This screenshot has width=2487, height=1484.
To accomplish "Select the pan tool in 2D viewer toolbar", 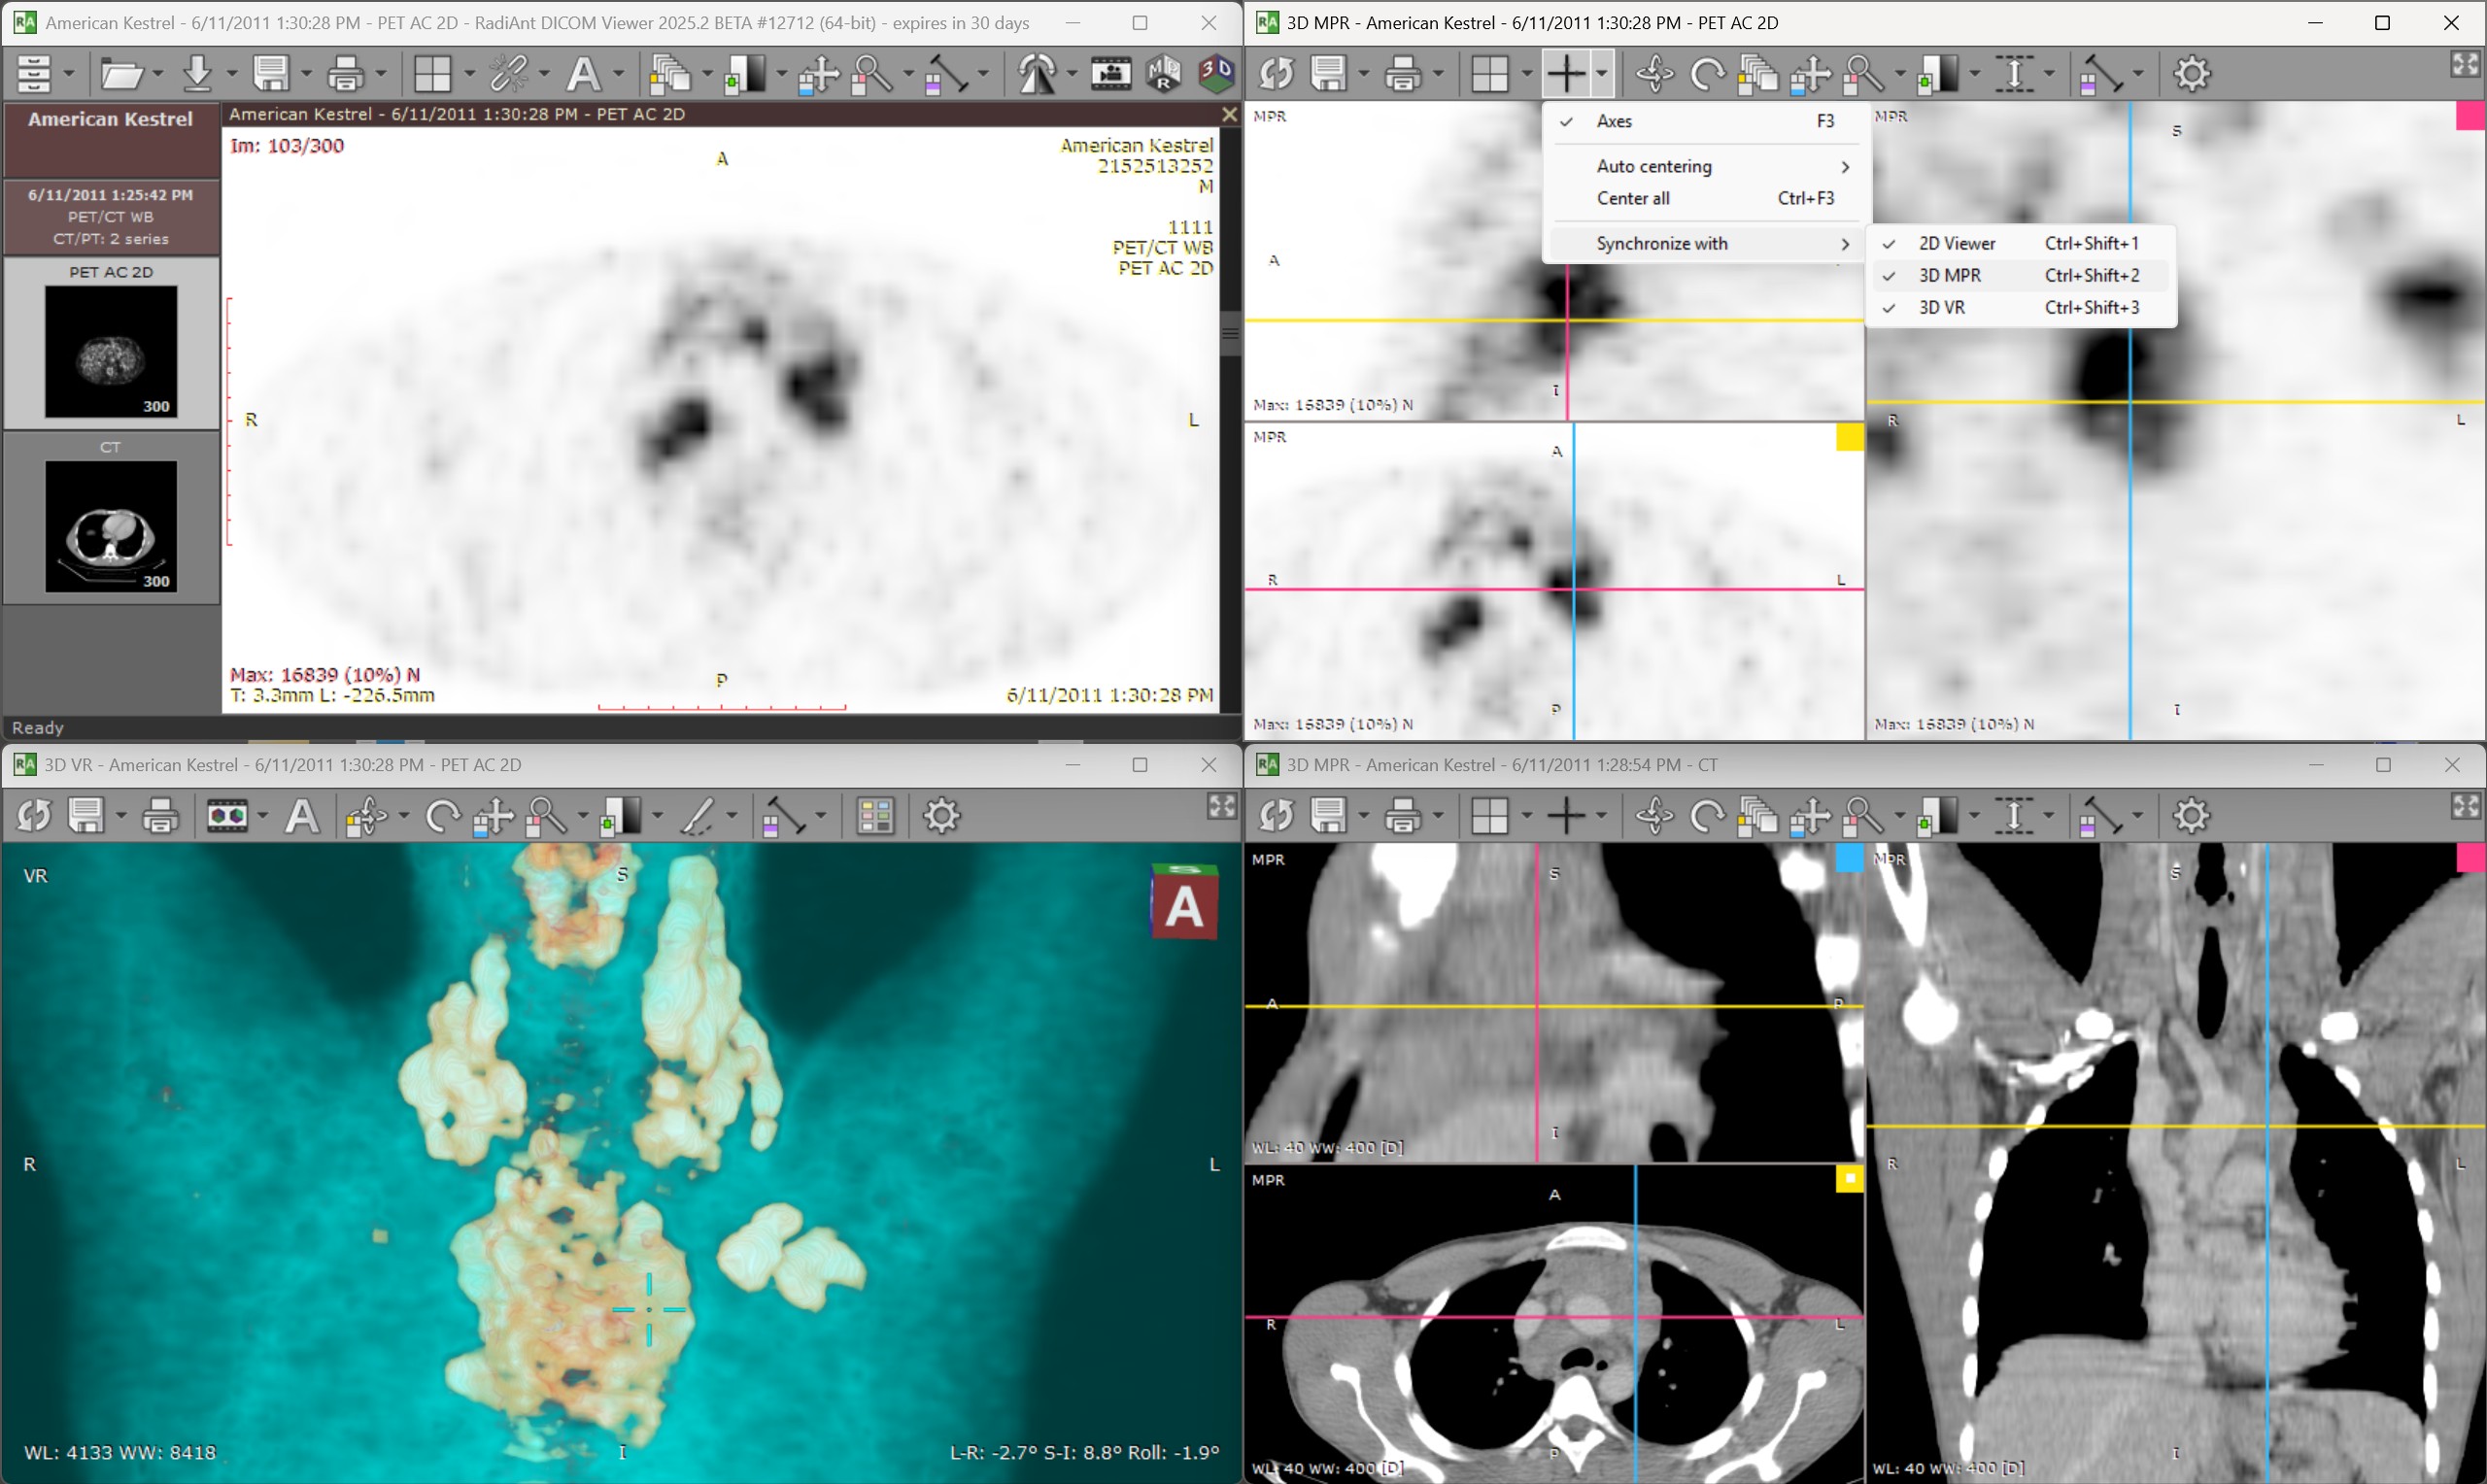I will click(x=818, y=73).
